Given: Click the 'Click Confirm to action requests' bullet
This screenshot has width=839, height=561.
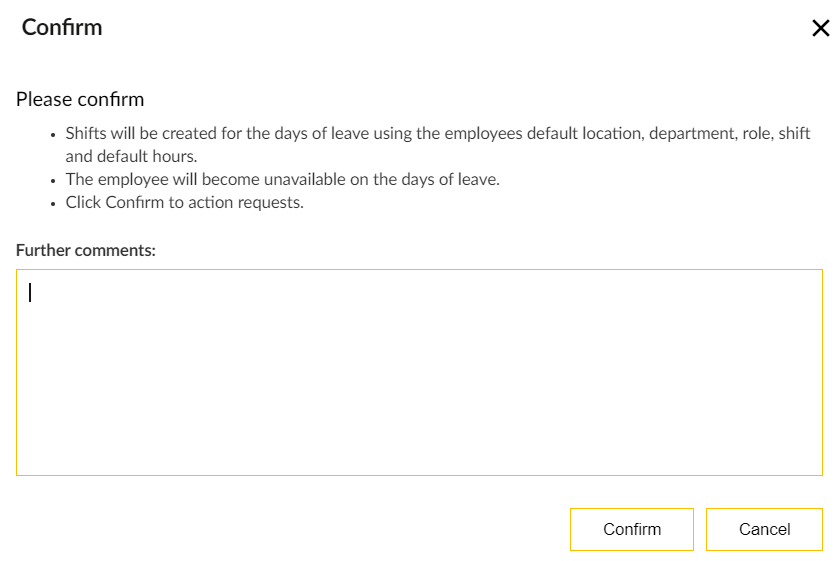Looking at the screenshot, I should click(185, 202).
